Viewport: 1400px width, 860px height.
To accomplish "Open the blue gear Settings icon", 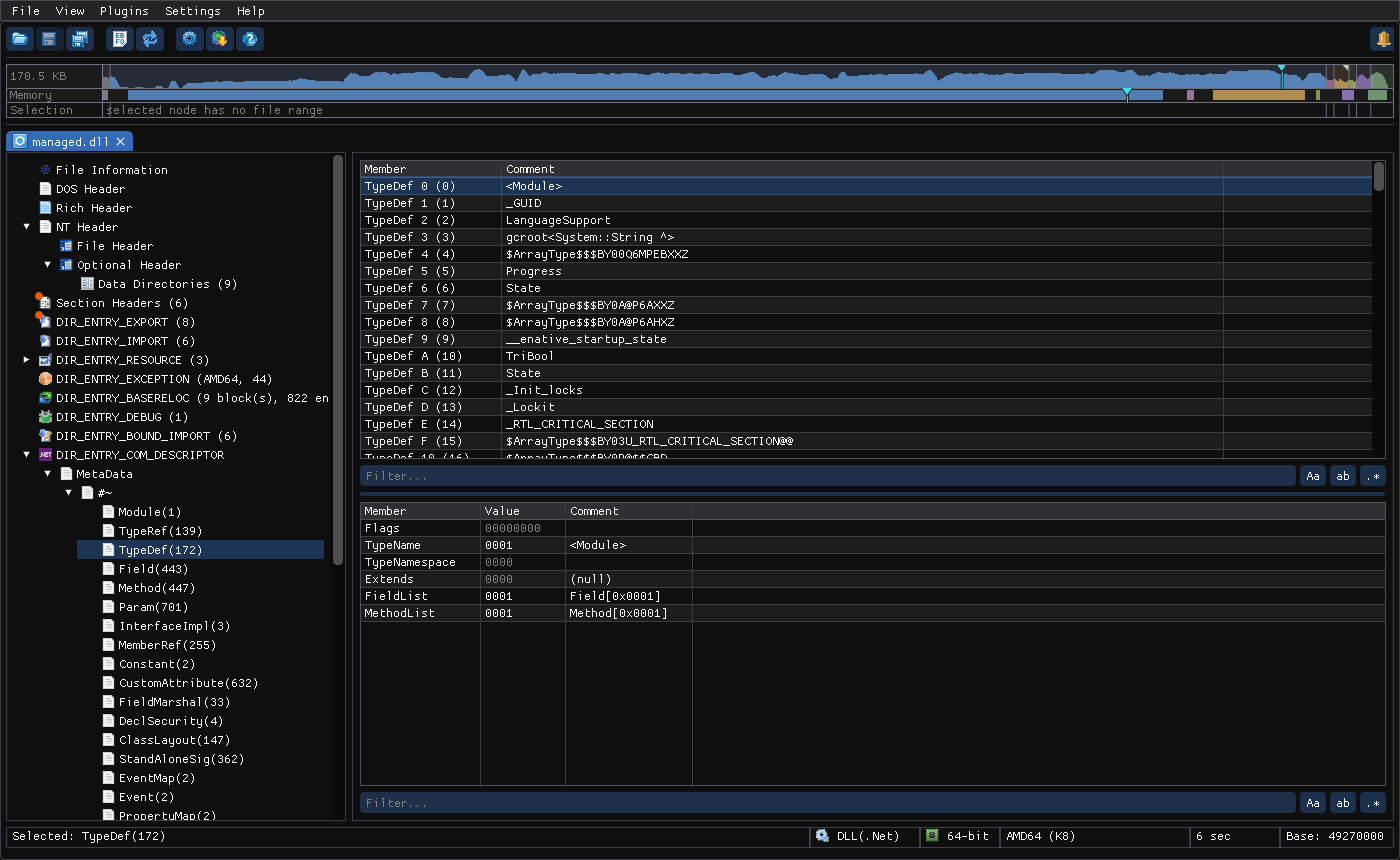I will pyautogui.click(x=189, y=39).
